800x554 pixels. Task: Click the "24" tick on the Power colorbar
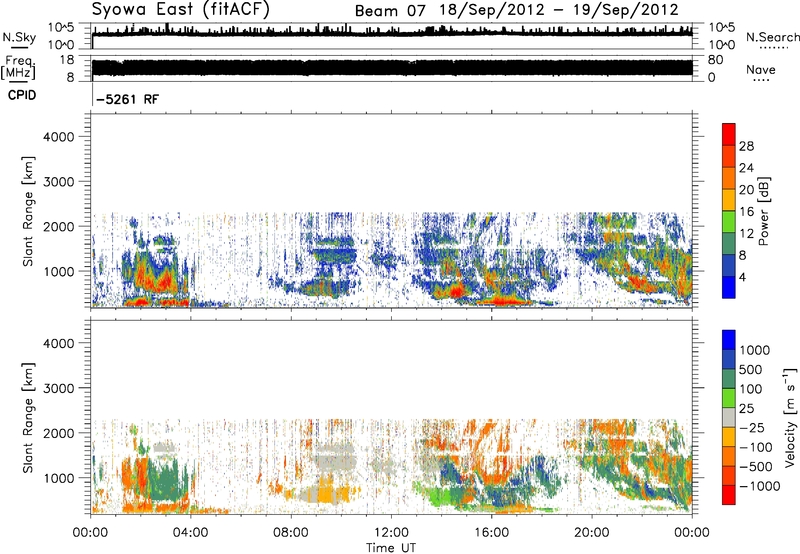[x=746, y=168]
